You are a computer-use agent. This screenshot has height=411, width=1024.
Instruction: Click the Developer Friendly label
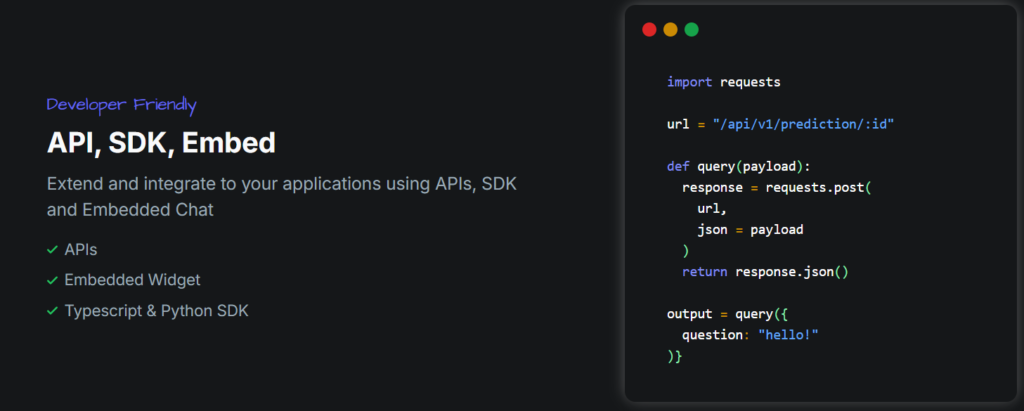[121, 105]
